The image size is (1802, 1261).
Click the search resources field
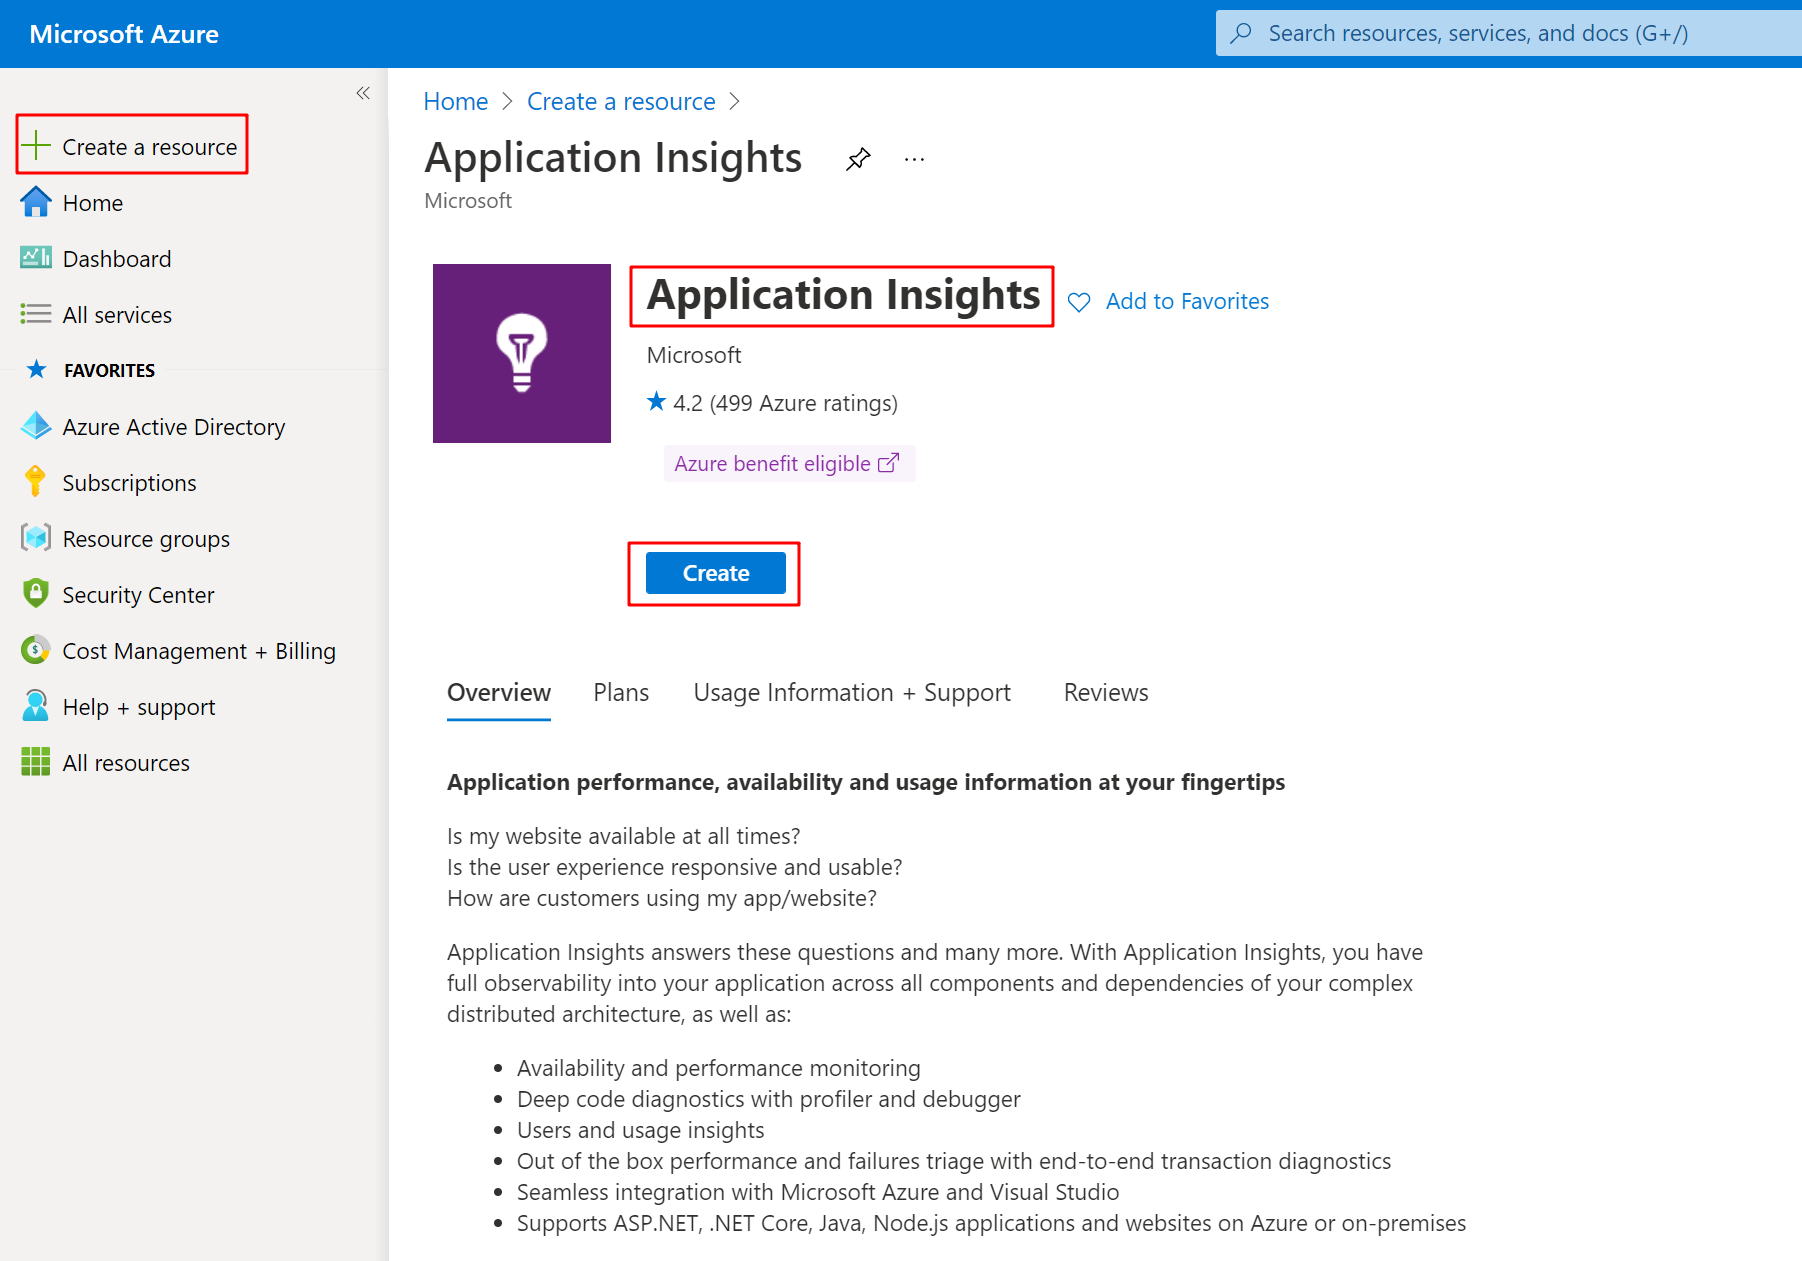pos(1500,33)
